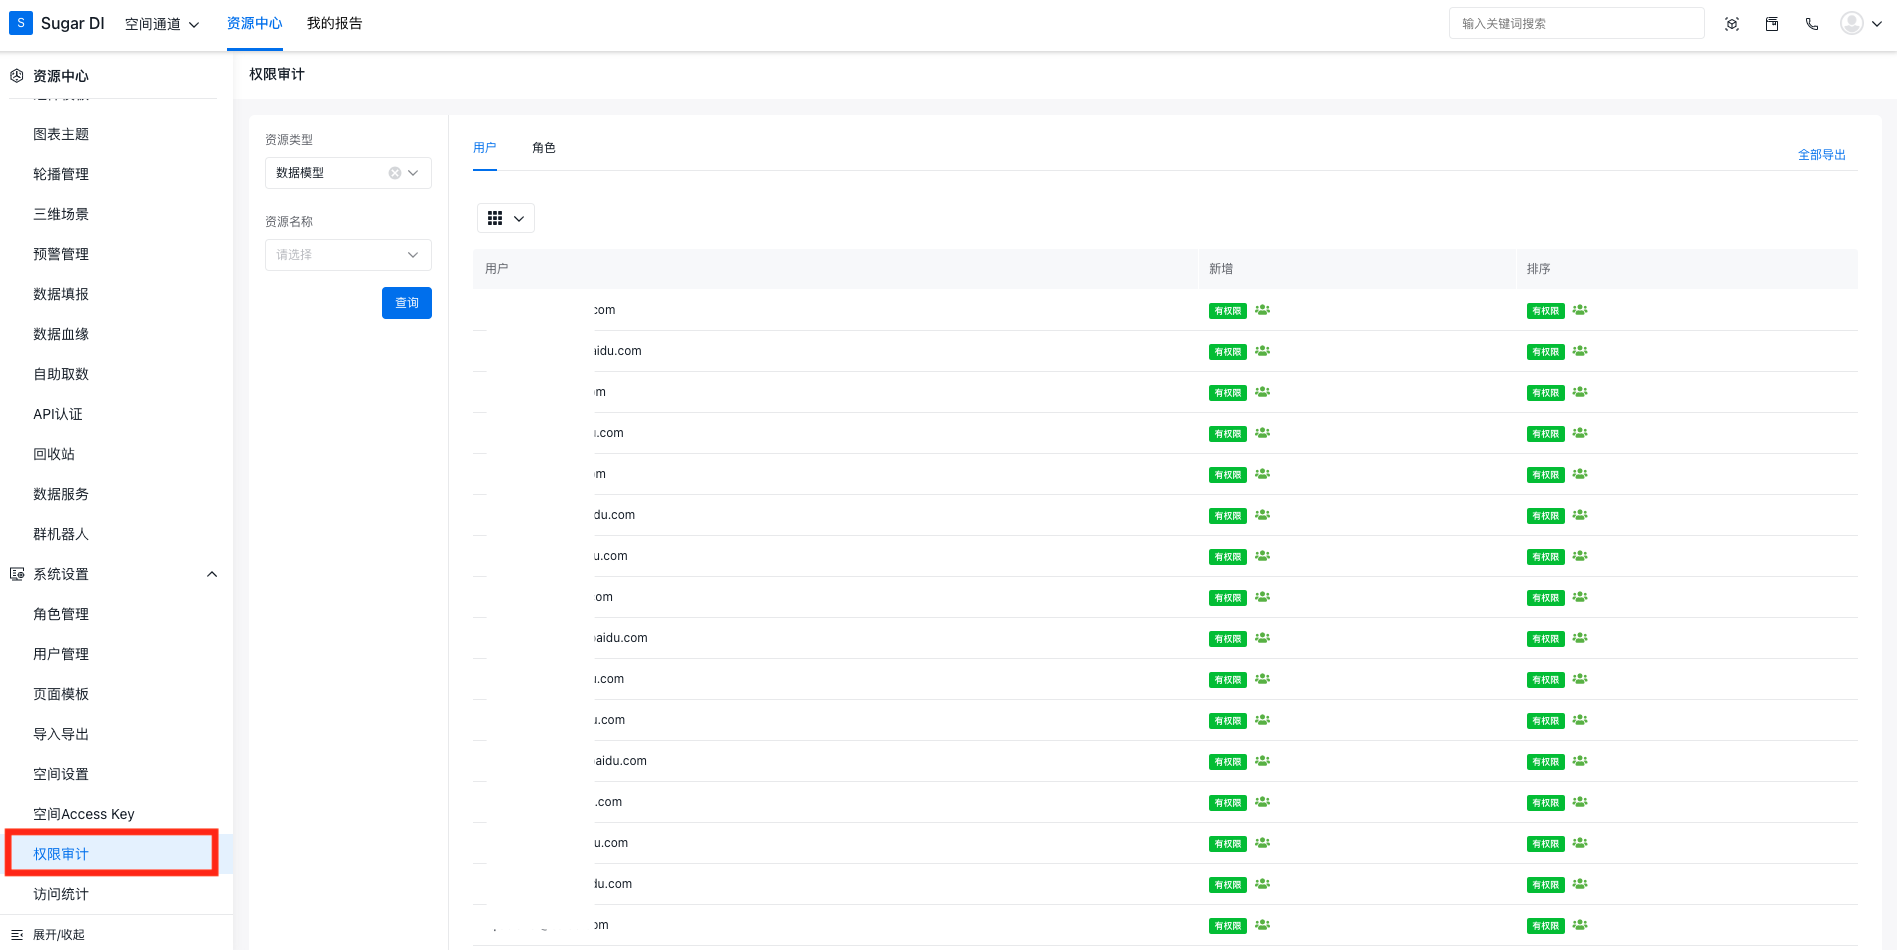This screenshot has height=950, width=1897.
Task: Click 新增 group icon in du.com row
Action: click(x=1263, y=515)
